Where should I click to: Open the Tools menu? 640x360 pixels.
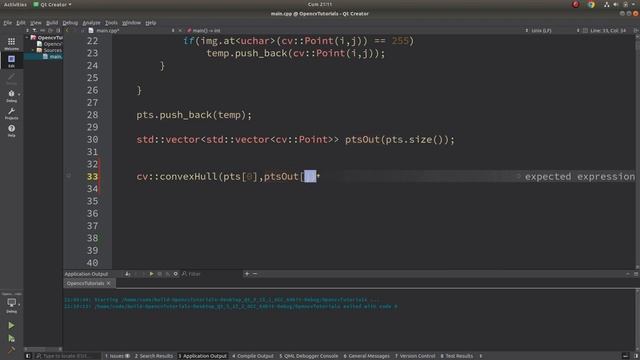coord(111,23)
